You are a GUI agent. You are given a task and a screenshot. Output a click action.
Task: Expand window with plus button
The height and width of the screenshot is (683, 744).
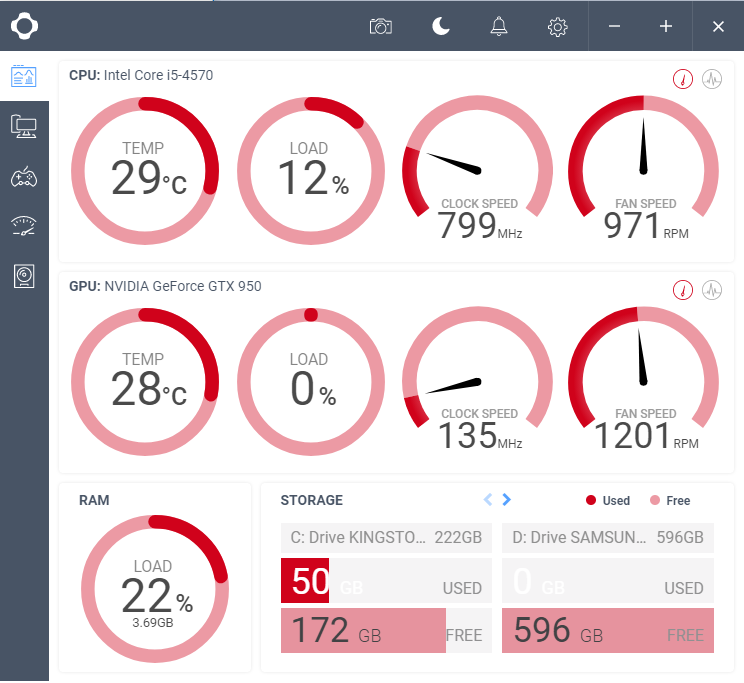point(666,26)
